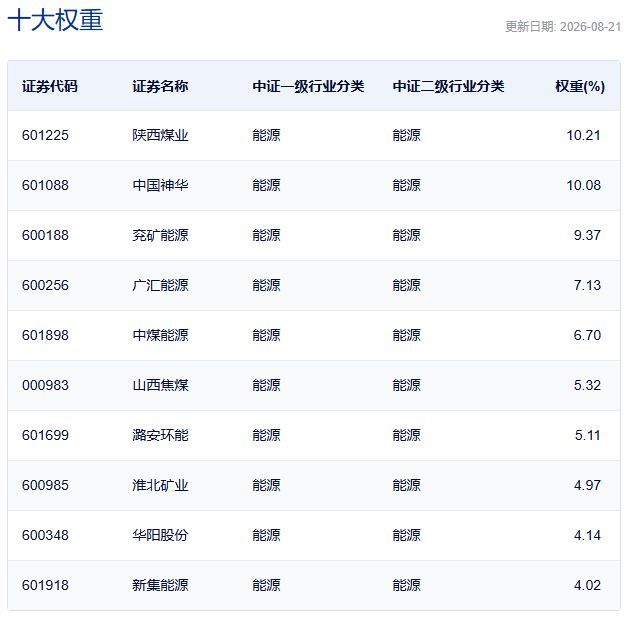Viewport: 628px width, 619px height.
Task: Click weight value 4.97
Action: [587, 486]
